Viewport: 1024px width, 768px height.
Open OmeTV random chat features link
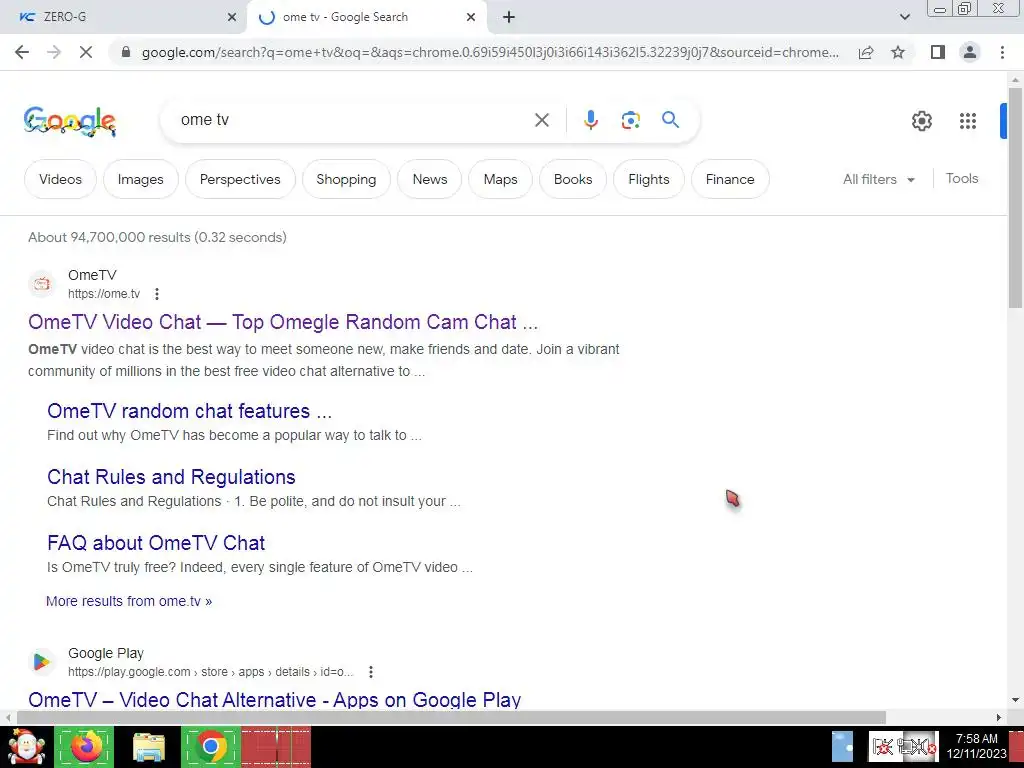coord(189,411)
